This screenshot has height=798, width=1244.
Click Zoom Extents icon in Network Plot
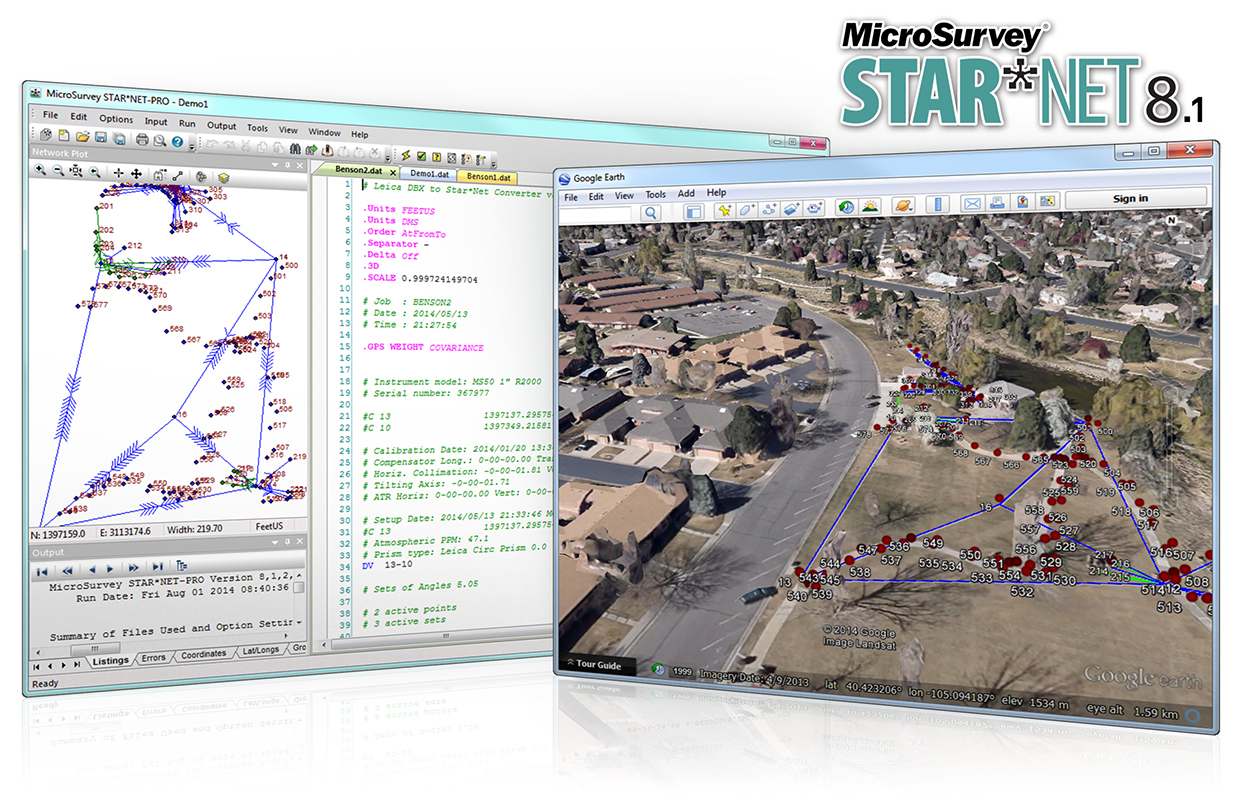(x=76, y=172)
